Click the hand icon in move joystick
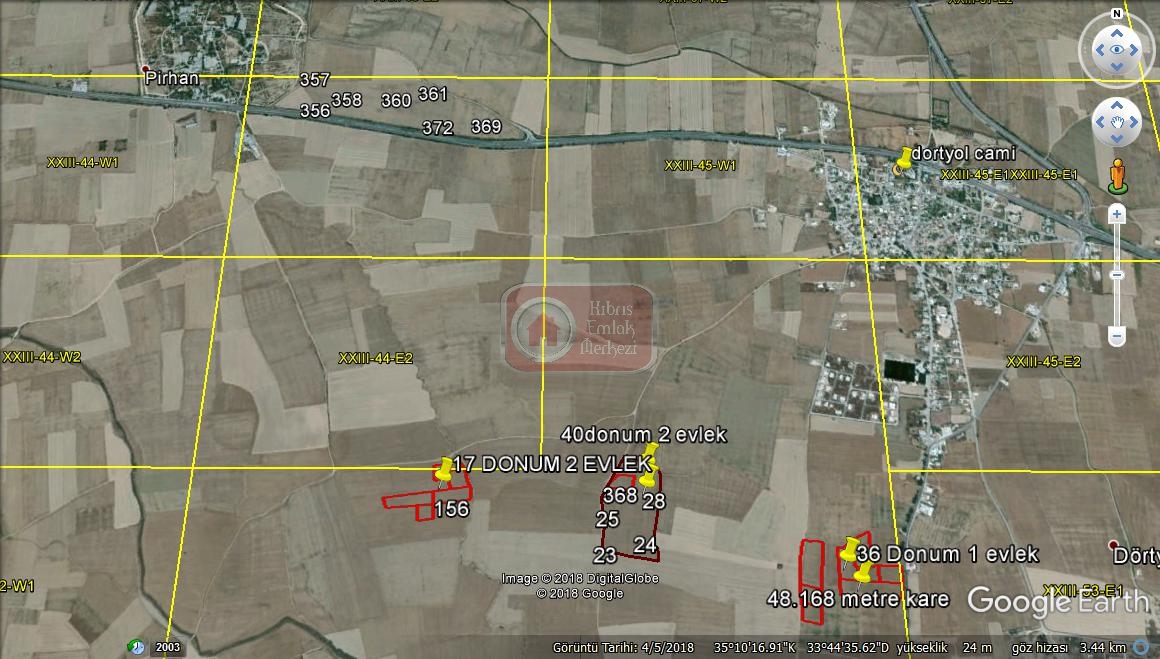Viewport: 1160px width, 659px height. pos(1117,124)
